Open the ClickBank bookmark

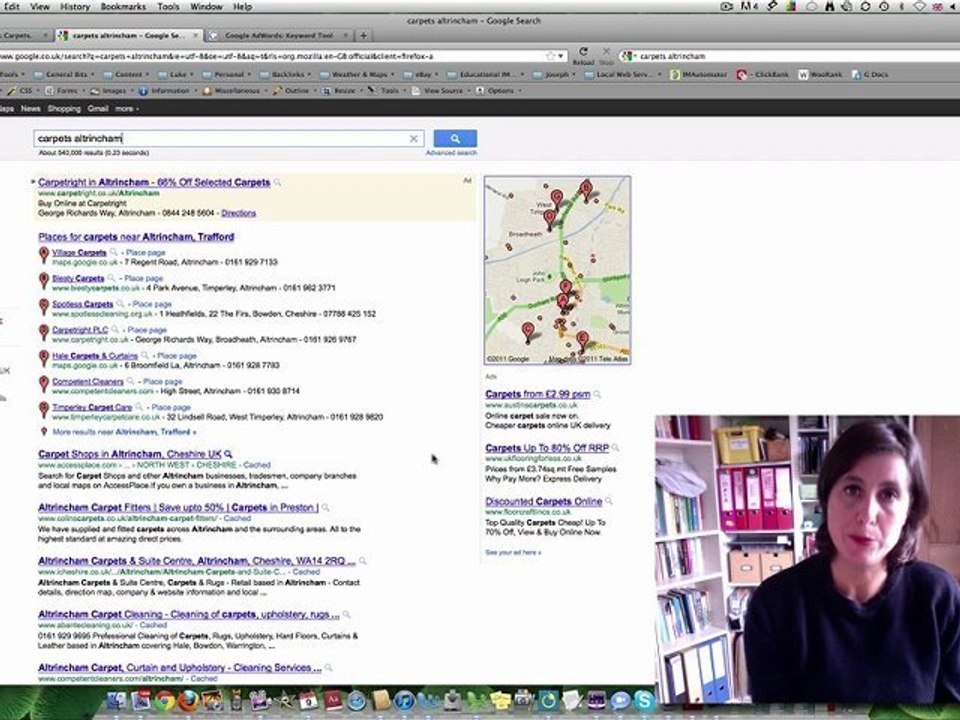(763, 75)
